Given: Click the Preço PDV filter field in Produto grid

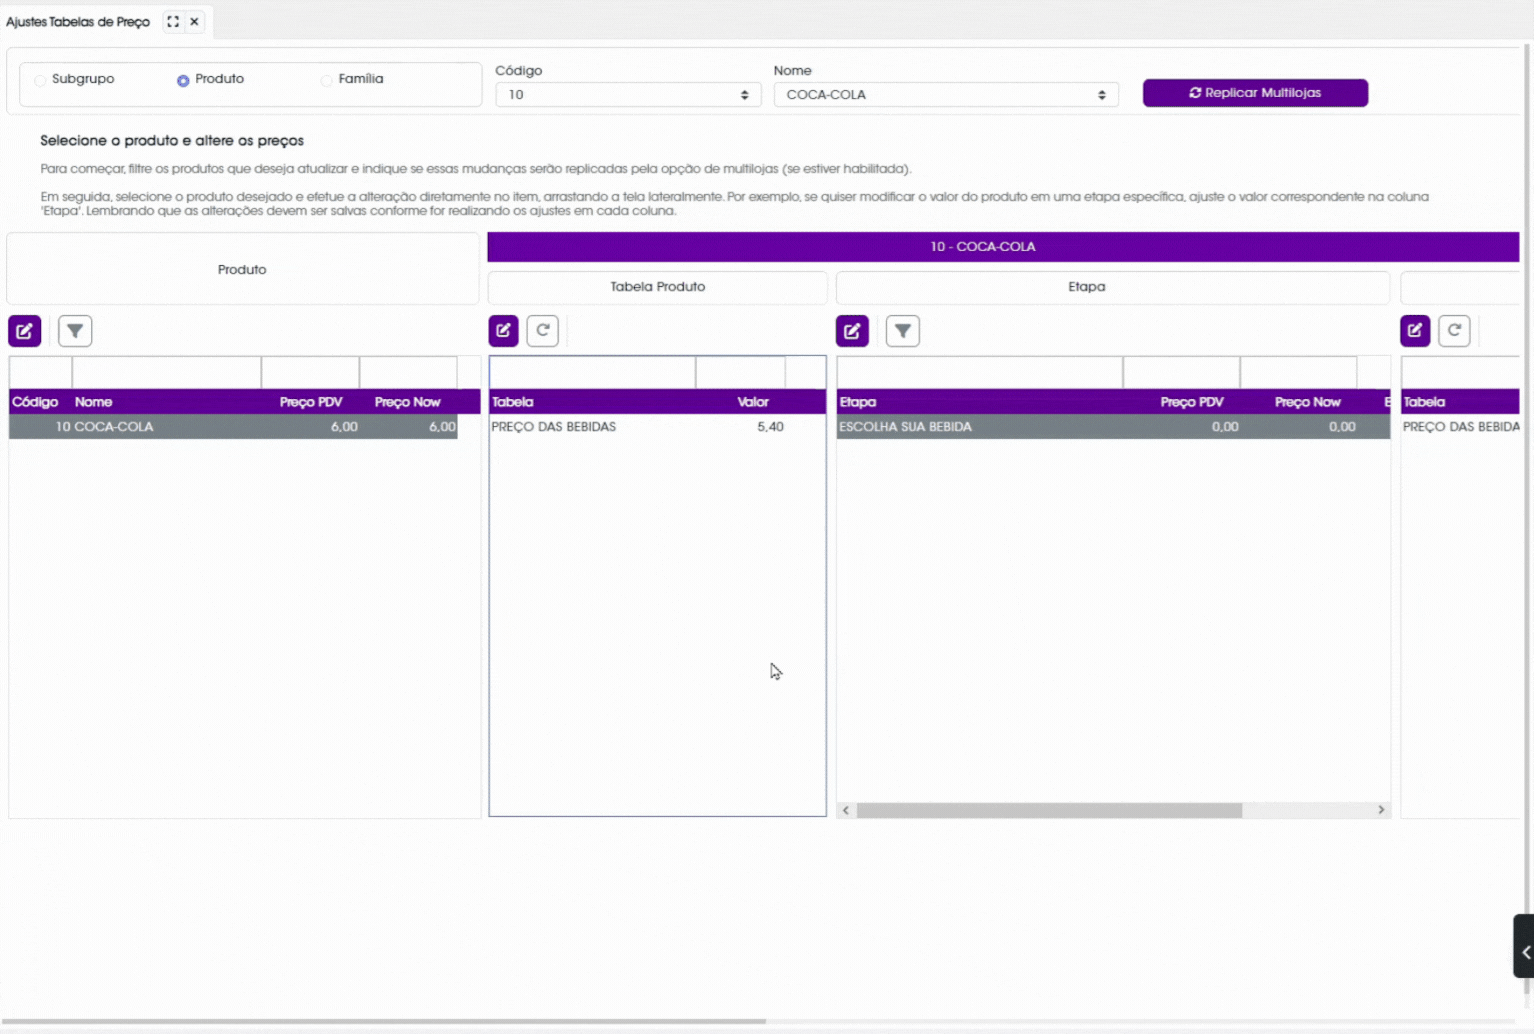Looking at the screenshot, I should (311, 372).
